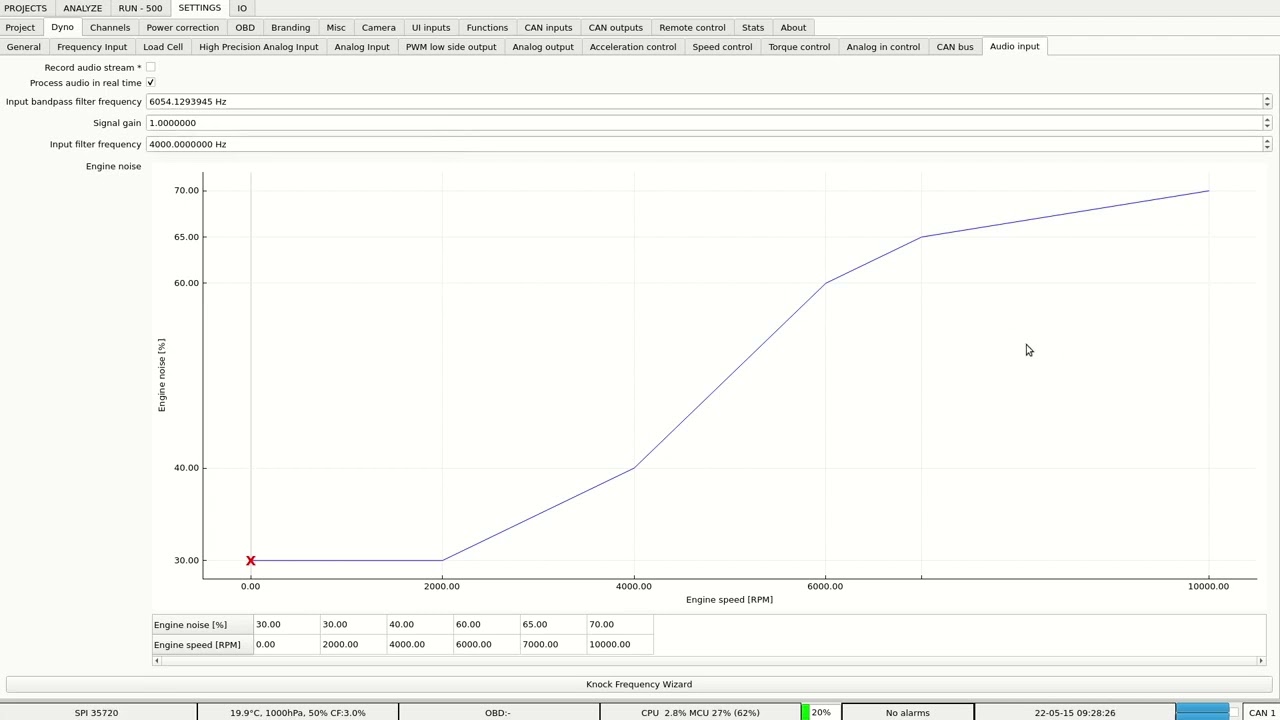
Task: Enable Record audio stream checkbox
Action: tap(151, 67)
